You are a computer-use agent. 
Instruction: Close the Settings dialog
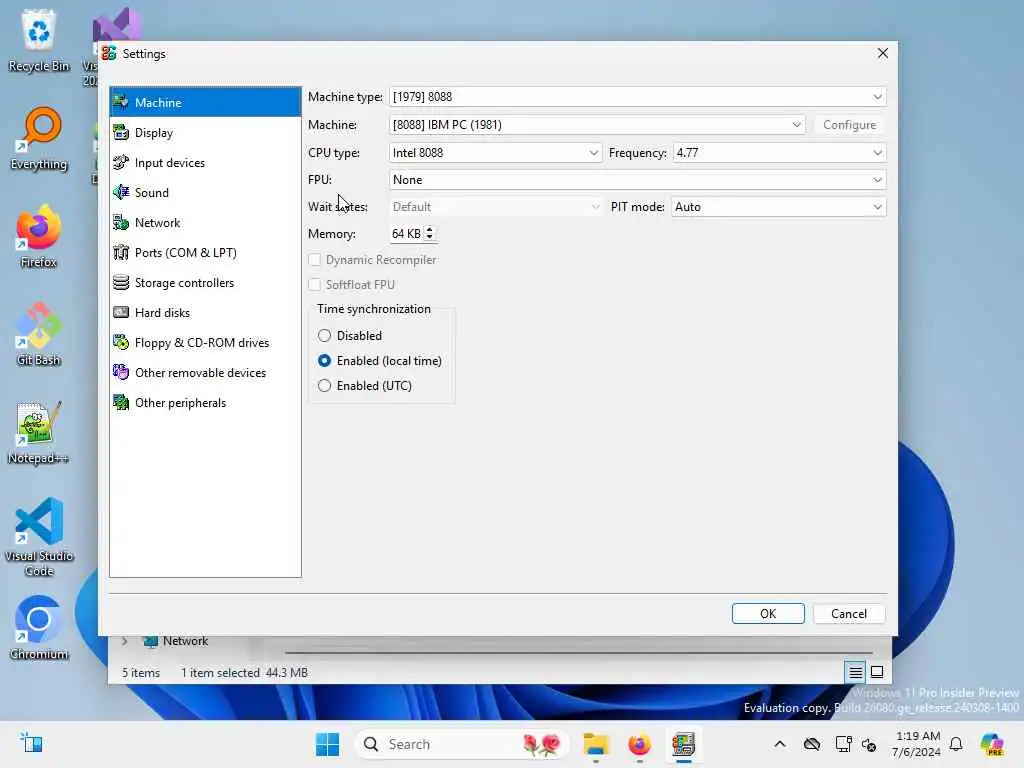[x=882, y=53]
